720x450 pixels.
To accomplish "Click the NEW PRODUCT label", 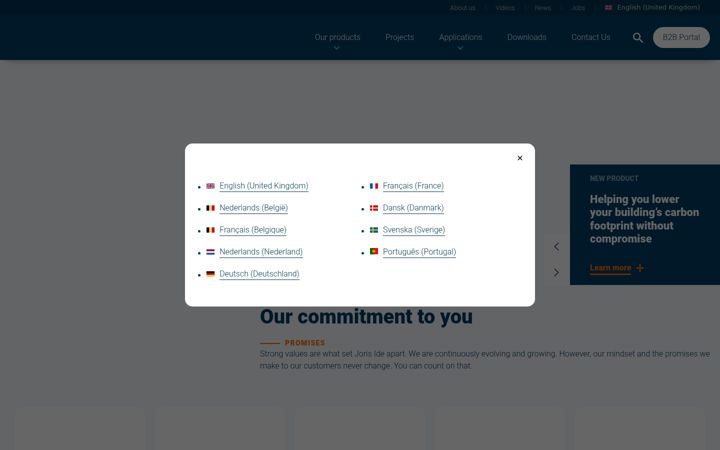I will click(614, 178).
